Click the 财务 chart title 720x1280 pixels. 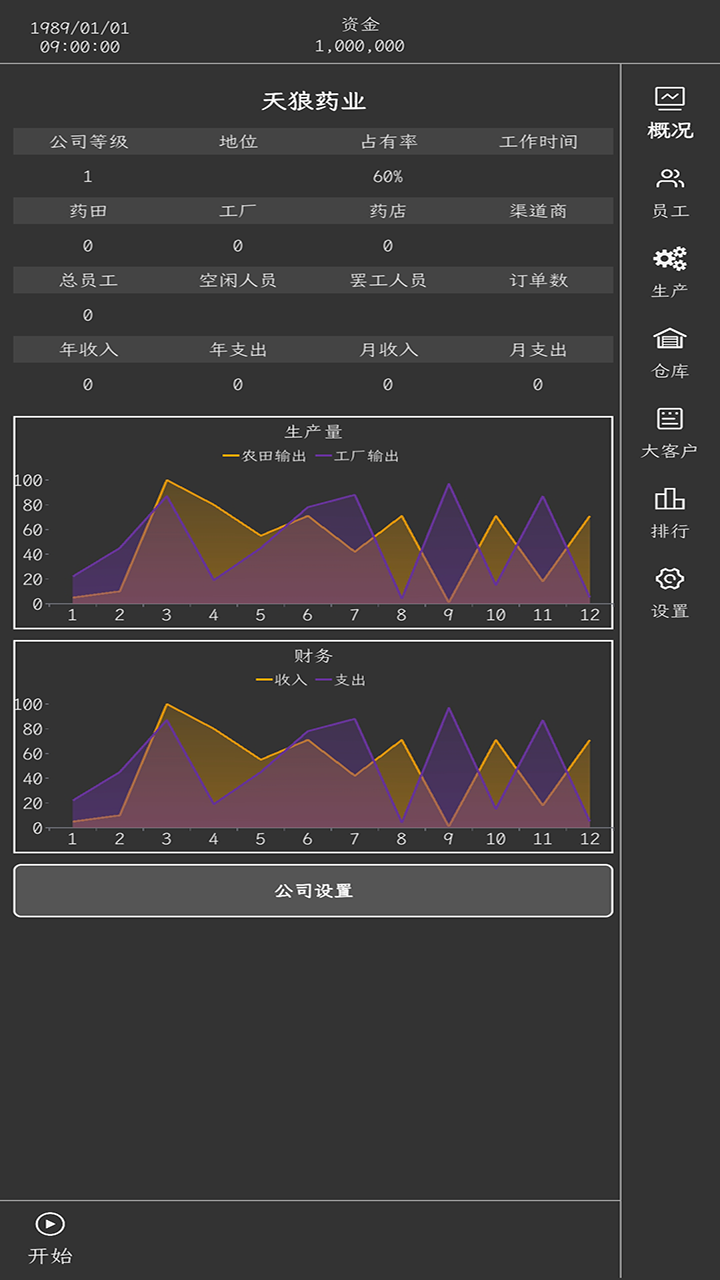313,656
